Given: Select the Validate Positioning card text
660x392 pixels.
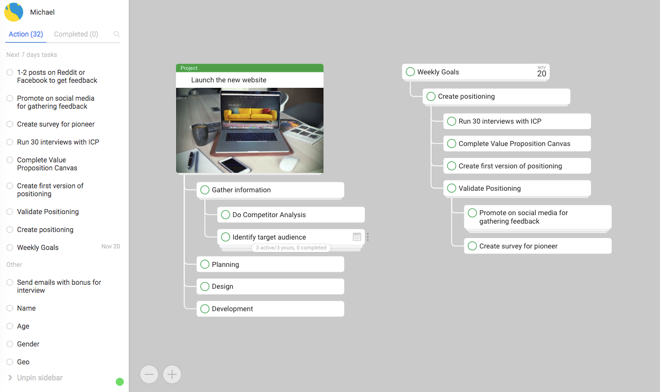Looking at the screenshot, I should click(x=490, y=188).
